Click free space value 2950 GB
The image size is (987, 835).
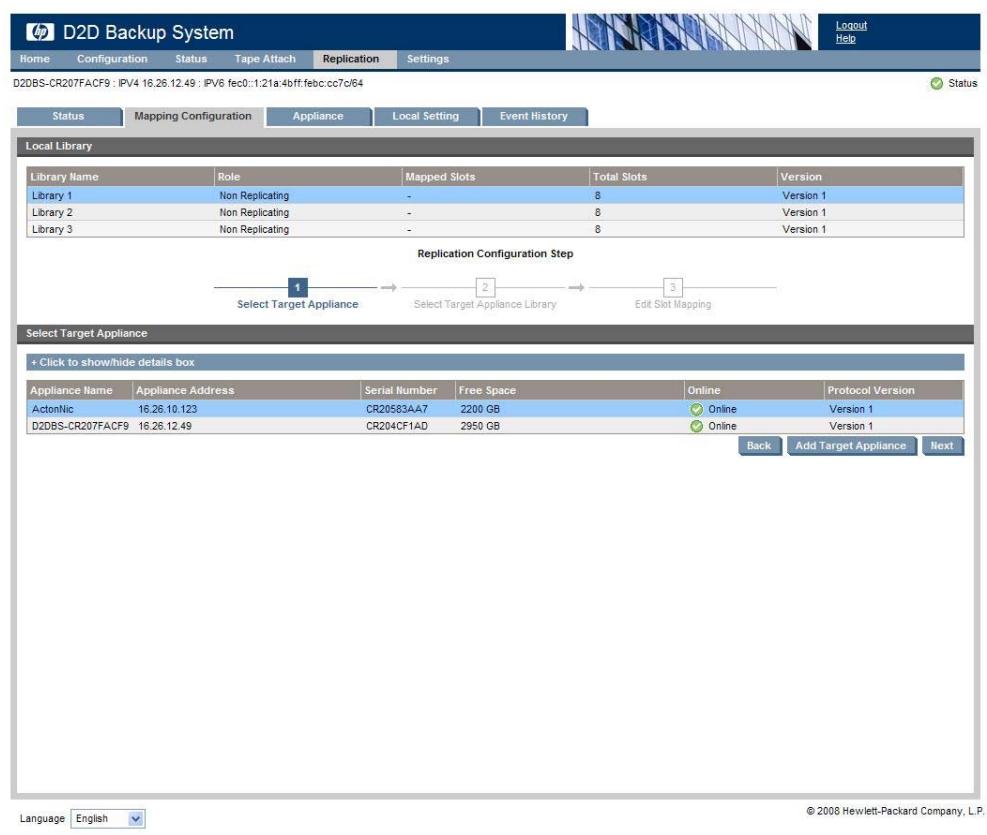[480, 426]
